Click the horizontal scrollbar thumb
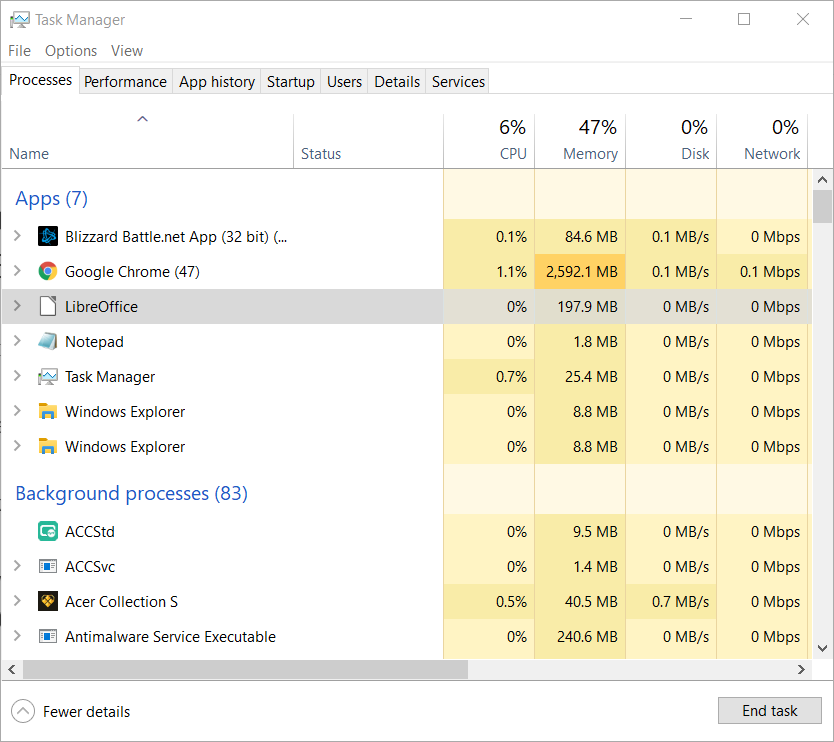Viewport: 834px width, 742px height. (x=245, y=670)
